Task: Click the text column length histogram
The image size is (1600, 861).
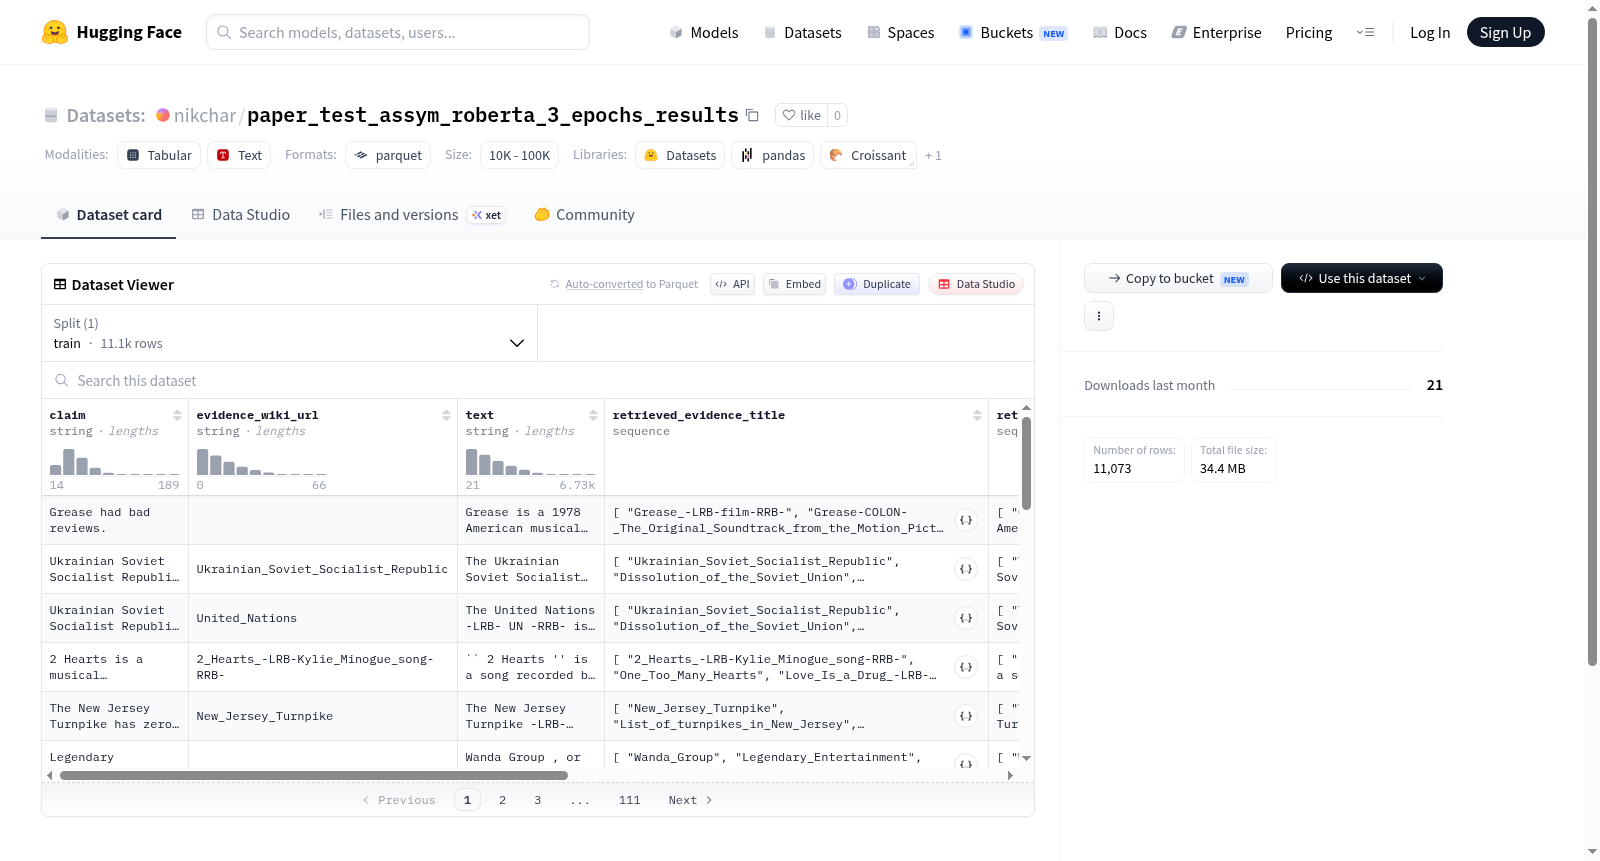Action: coord(531,462)
